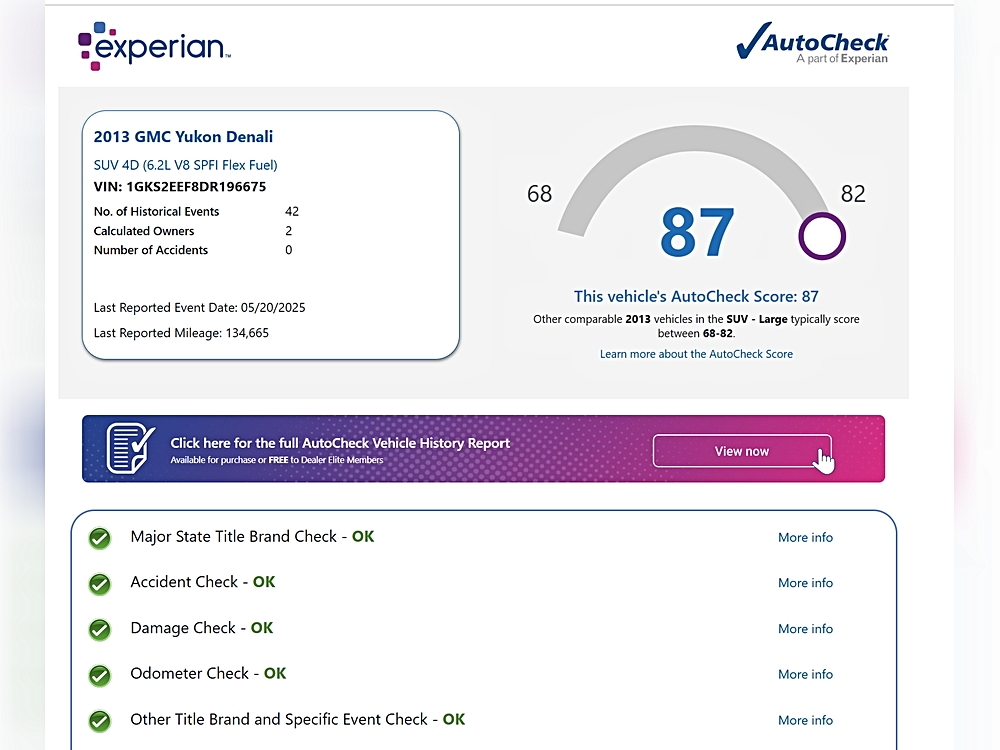Open Learn more about the AutoCheck Score

[x=696, y=354]
